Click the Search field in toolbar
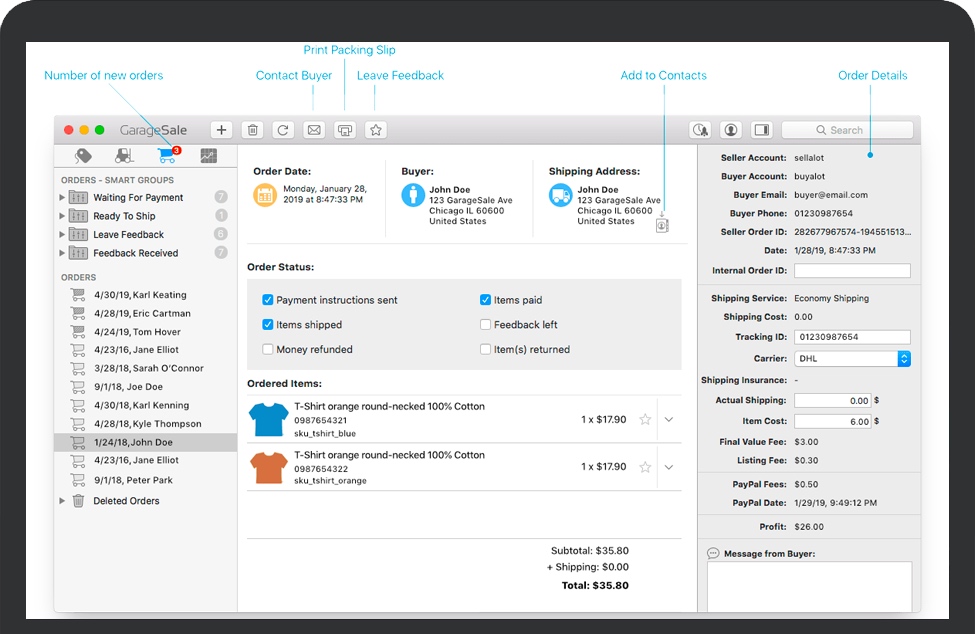This screenshot has height=634, width=975. click(x=847, y=130)
